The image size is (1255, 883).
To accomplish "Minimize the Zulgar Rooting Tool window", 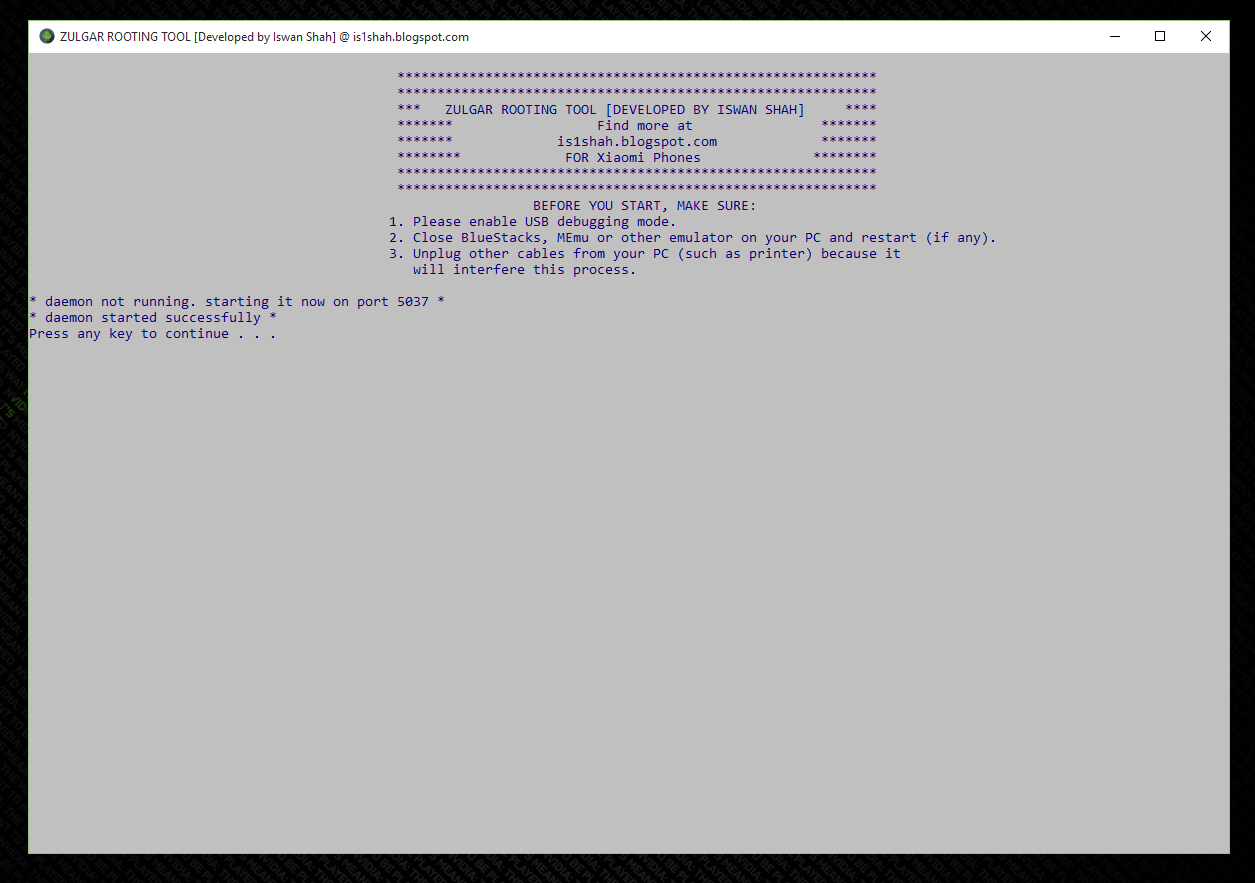I will (x=1114, y=37).
